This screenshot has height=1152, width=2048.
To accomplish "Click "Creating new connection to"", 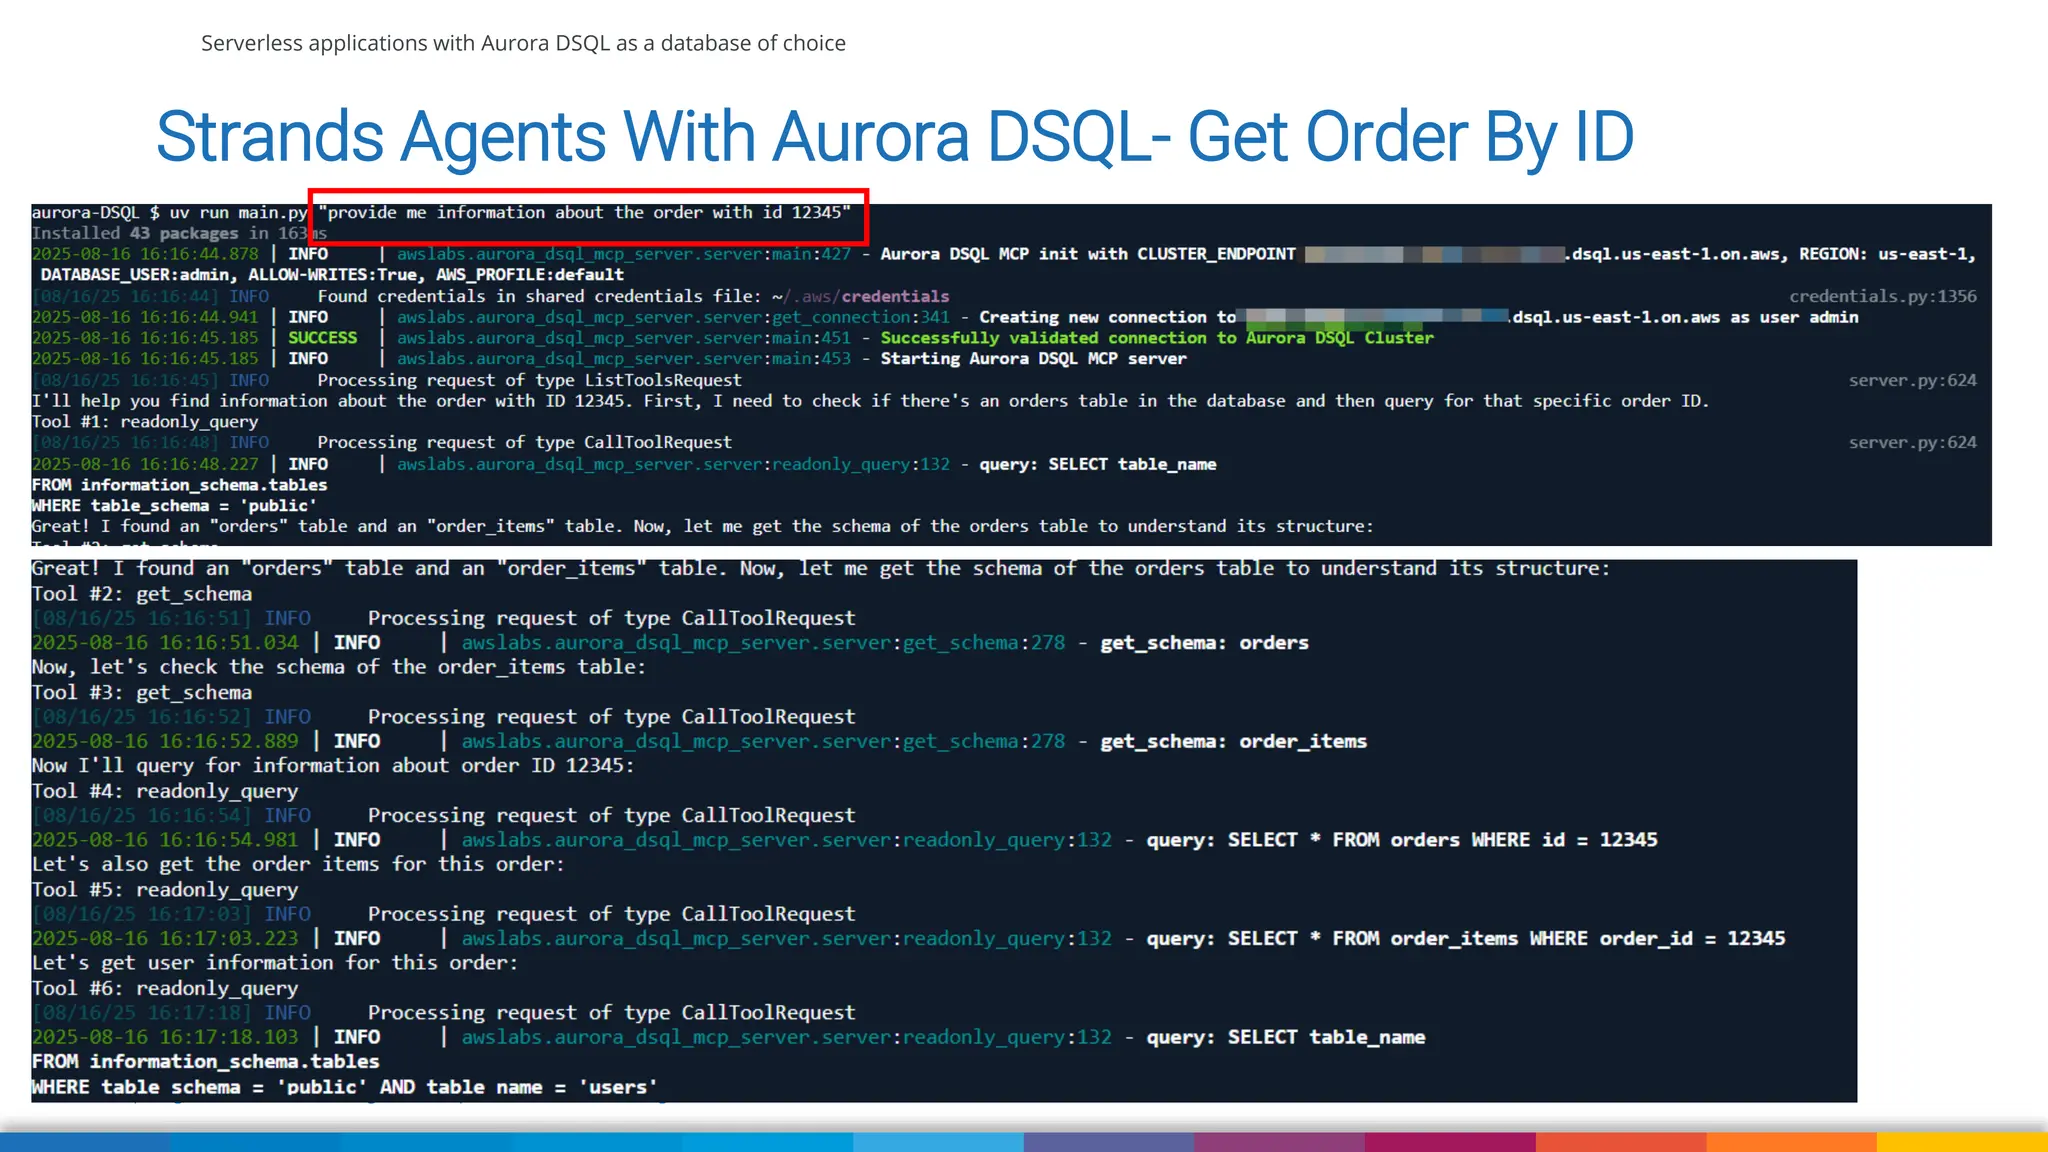I will coord(1107,317).
